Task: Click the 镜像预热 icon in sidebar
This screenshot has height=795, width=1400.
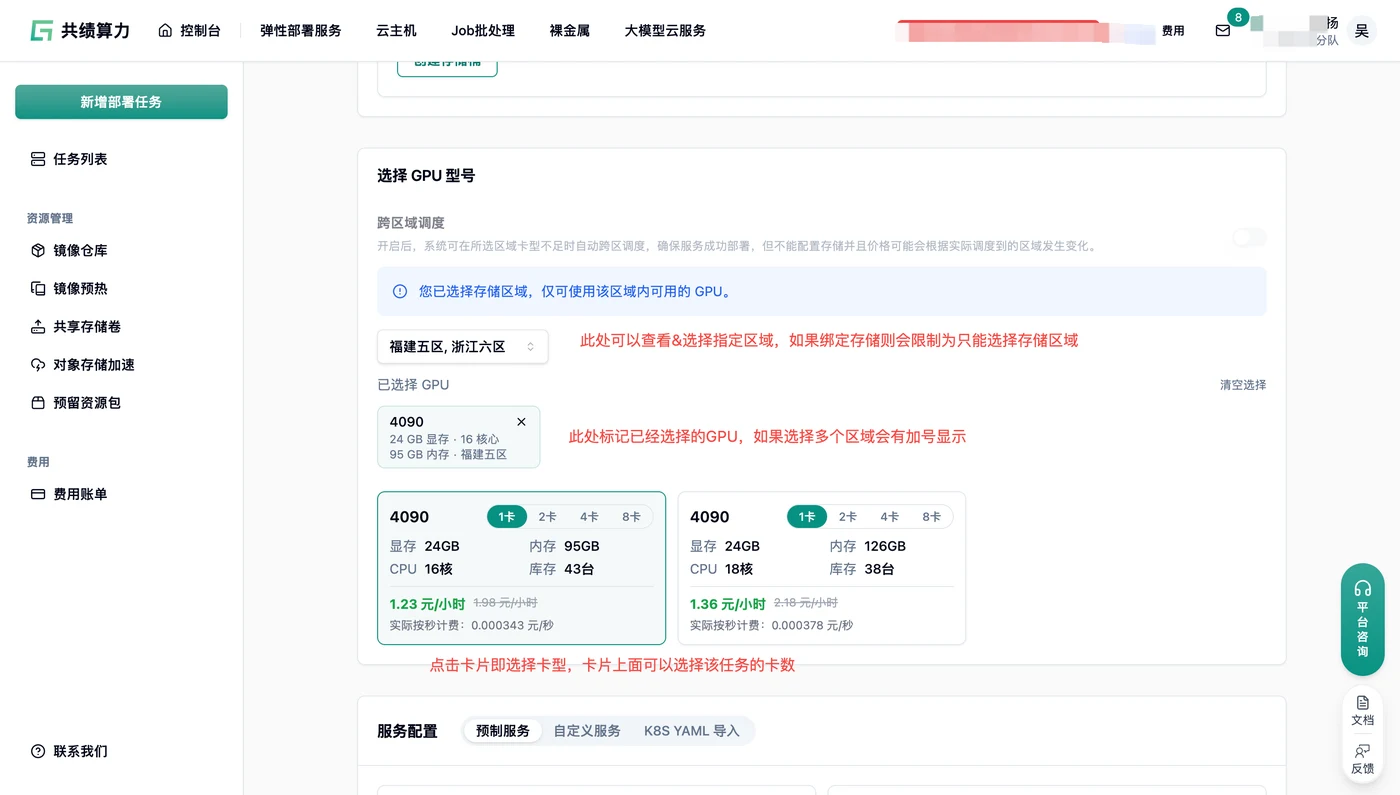Action: [38, 289]
